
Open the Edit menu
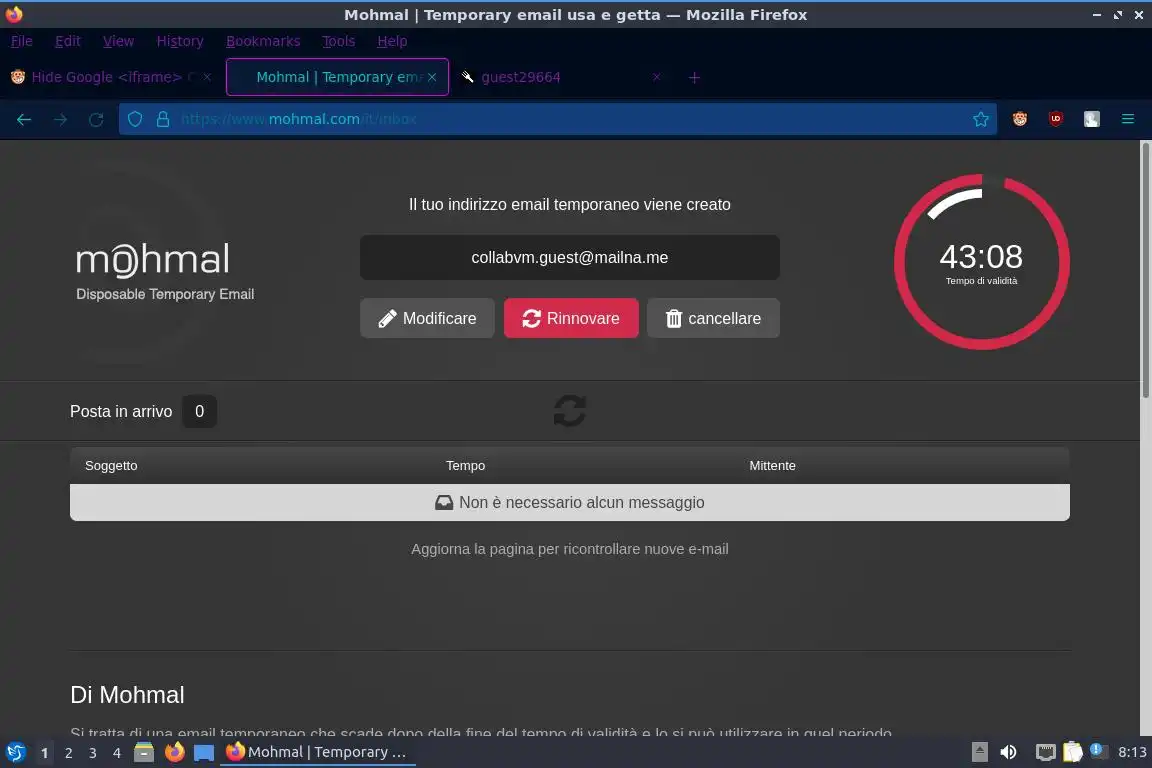(68, 41)
